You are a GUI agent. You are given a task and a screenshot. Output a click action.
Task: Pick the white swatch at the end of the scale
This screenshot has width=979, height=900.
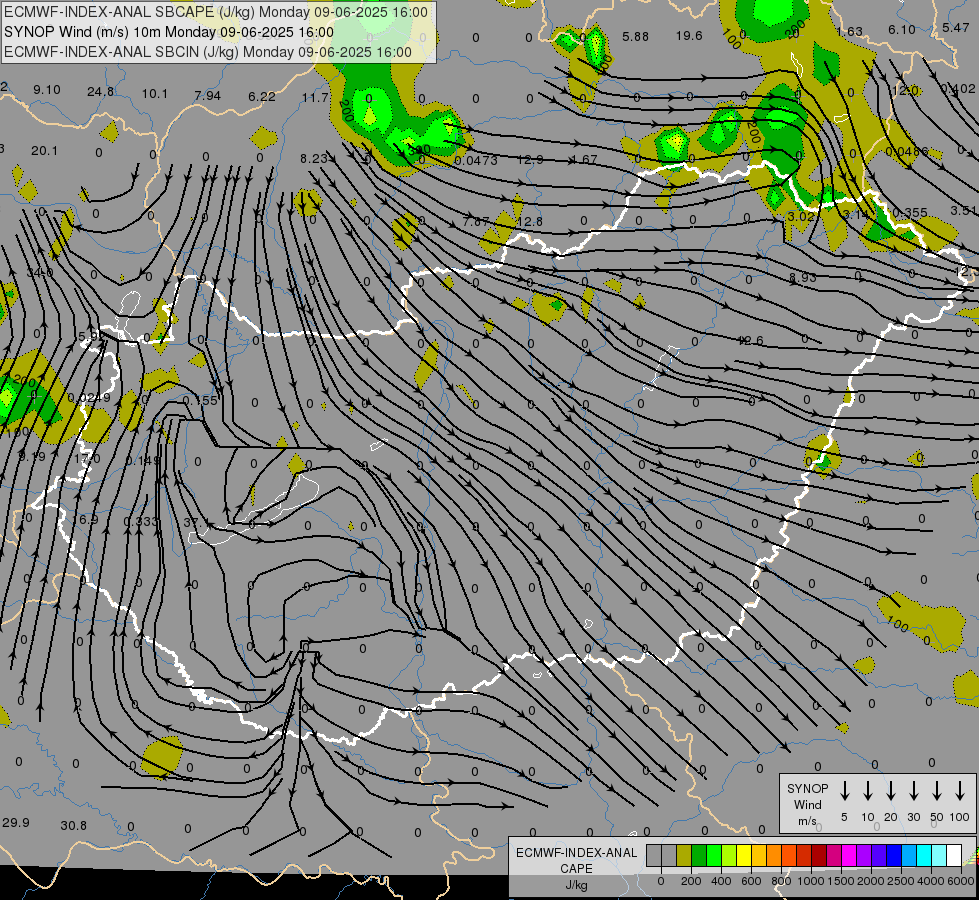953,855
